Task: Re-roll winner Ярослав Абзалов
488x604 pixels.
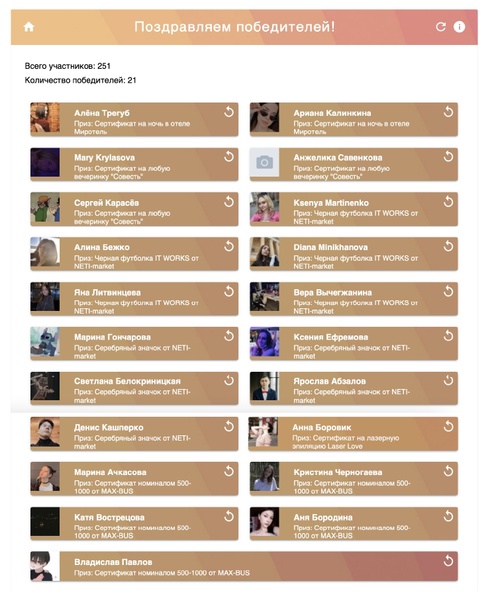Action: (x=448, y=381)
